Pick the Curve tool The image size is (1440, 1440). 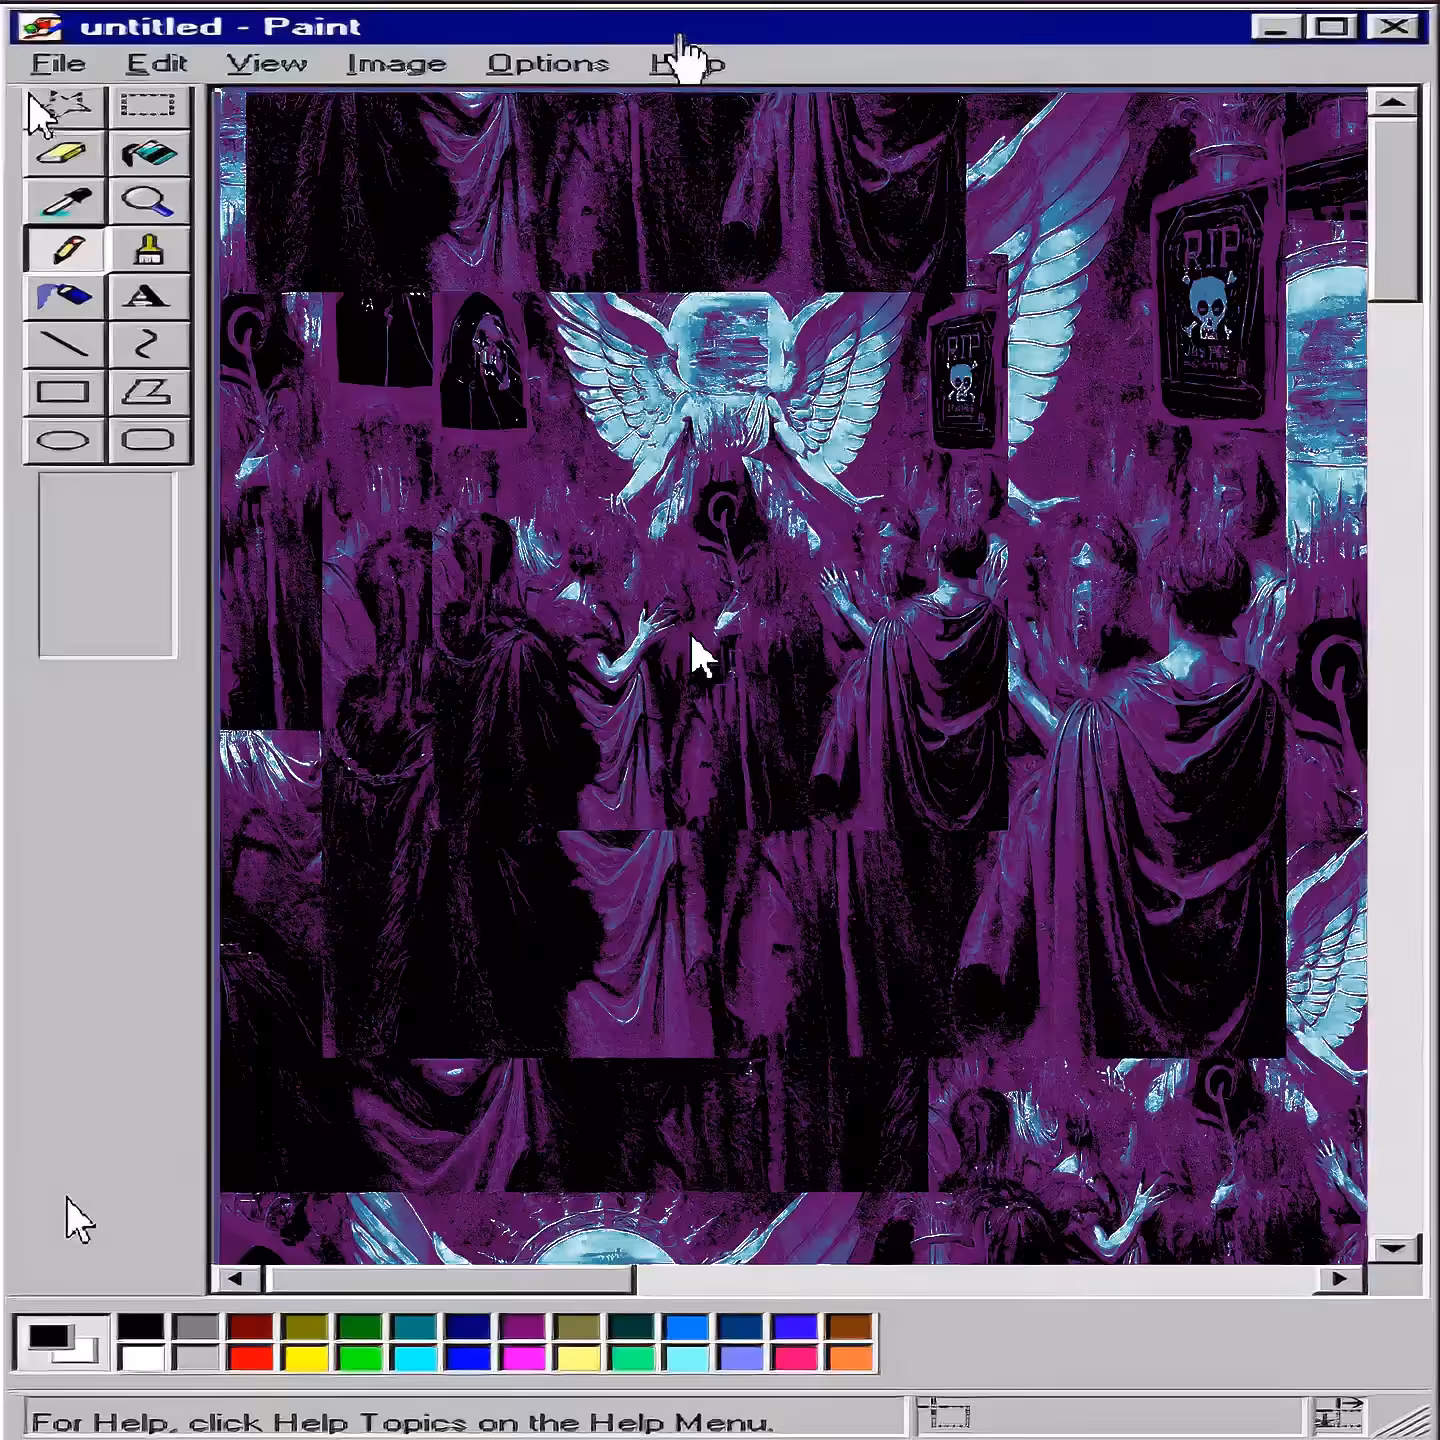[148, 345]
